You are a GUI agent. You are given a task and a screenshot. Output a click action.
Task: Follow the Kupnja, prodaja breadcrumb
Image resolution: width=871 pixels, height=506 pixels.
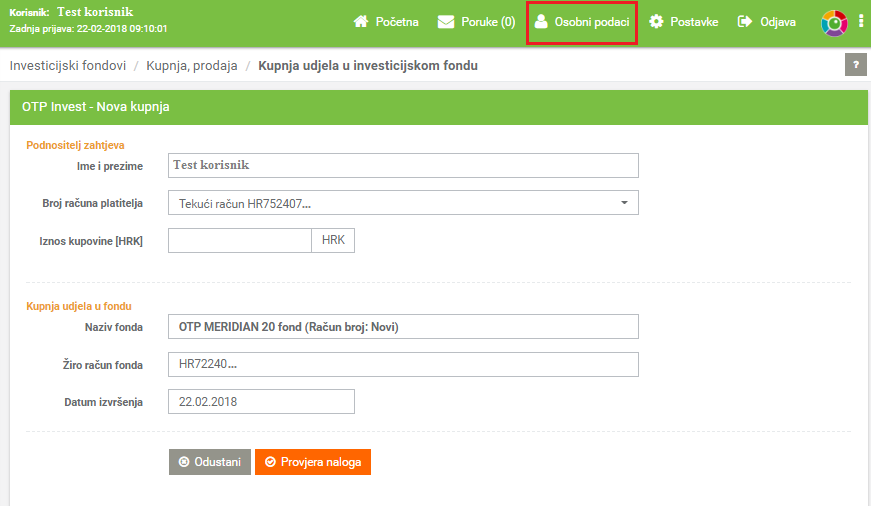192,66
